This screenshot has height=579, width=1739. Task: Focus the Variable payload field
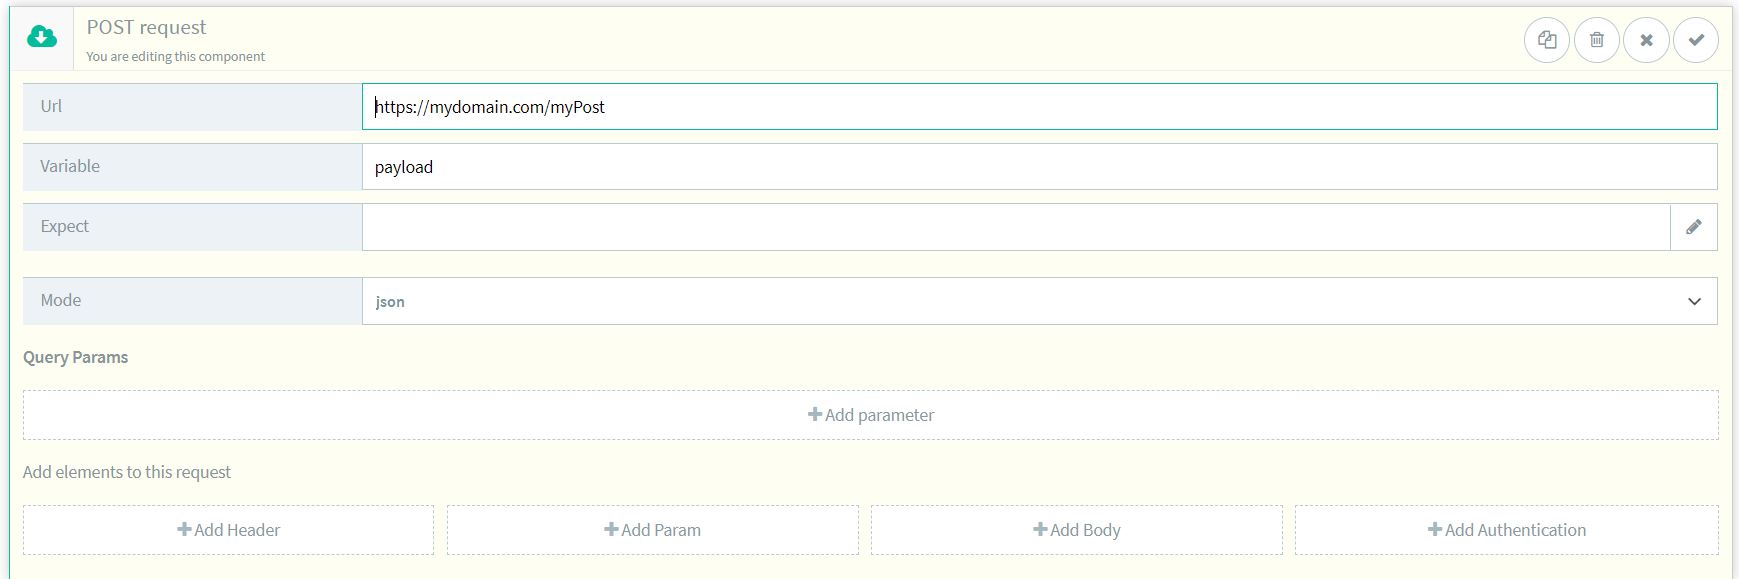point(1040,167)
